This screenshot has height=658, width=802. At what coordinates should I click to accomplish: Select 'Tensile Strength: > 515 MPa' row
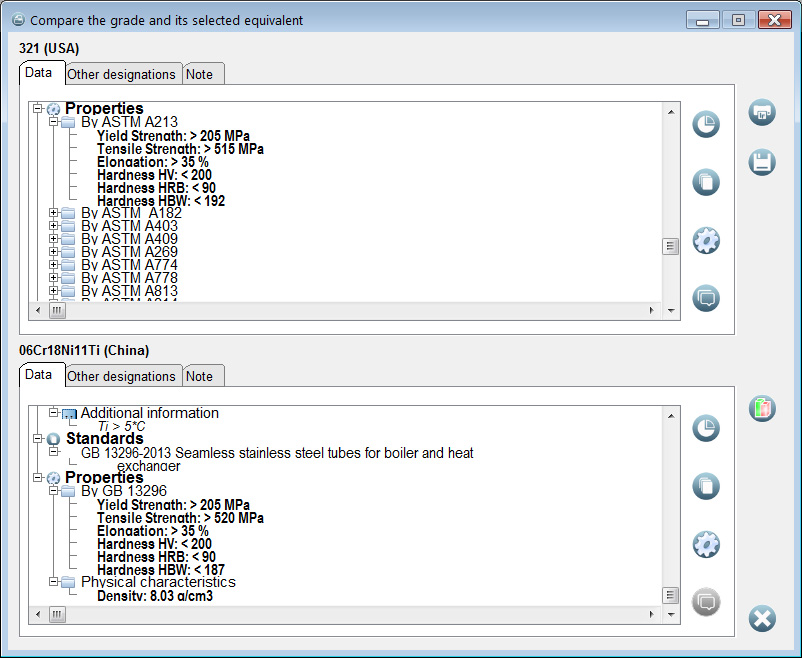point(180,149)
